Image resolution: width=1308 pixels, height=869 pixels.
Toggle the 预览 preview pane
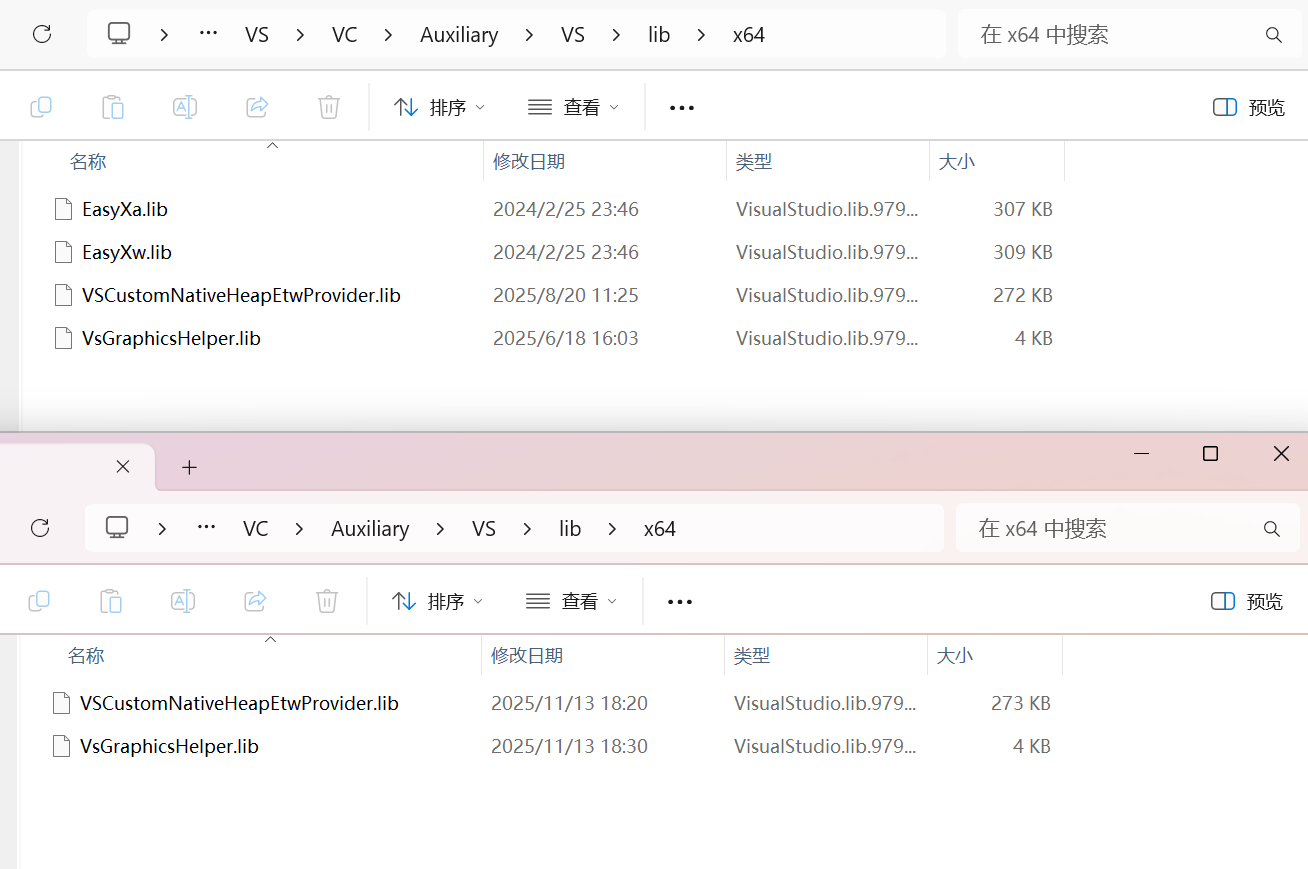(1247, 107)
